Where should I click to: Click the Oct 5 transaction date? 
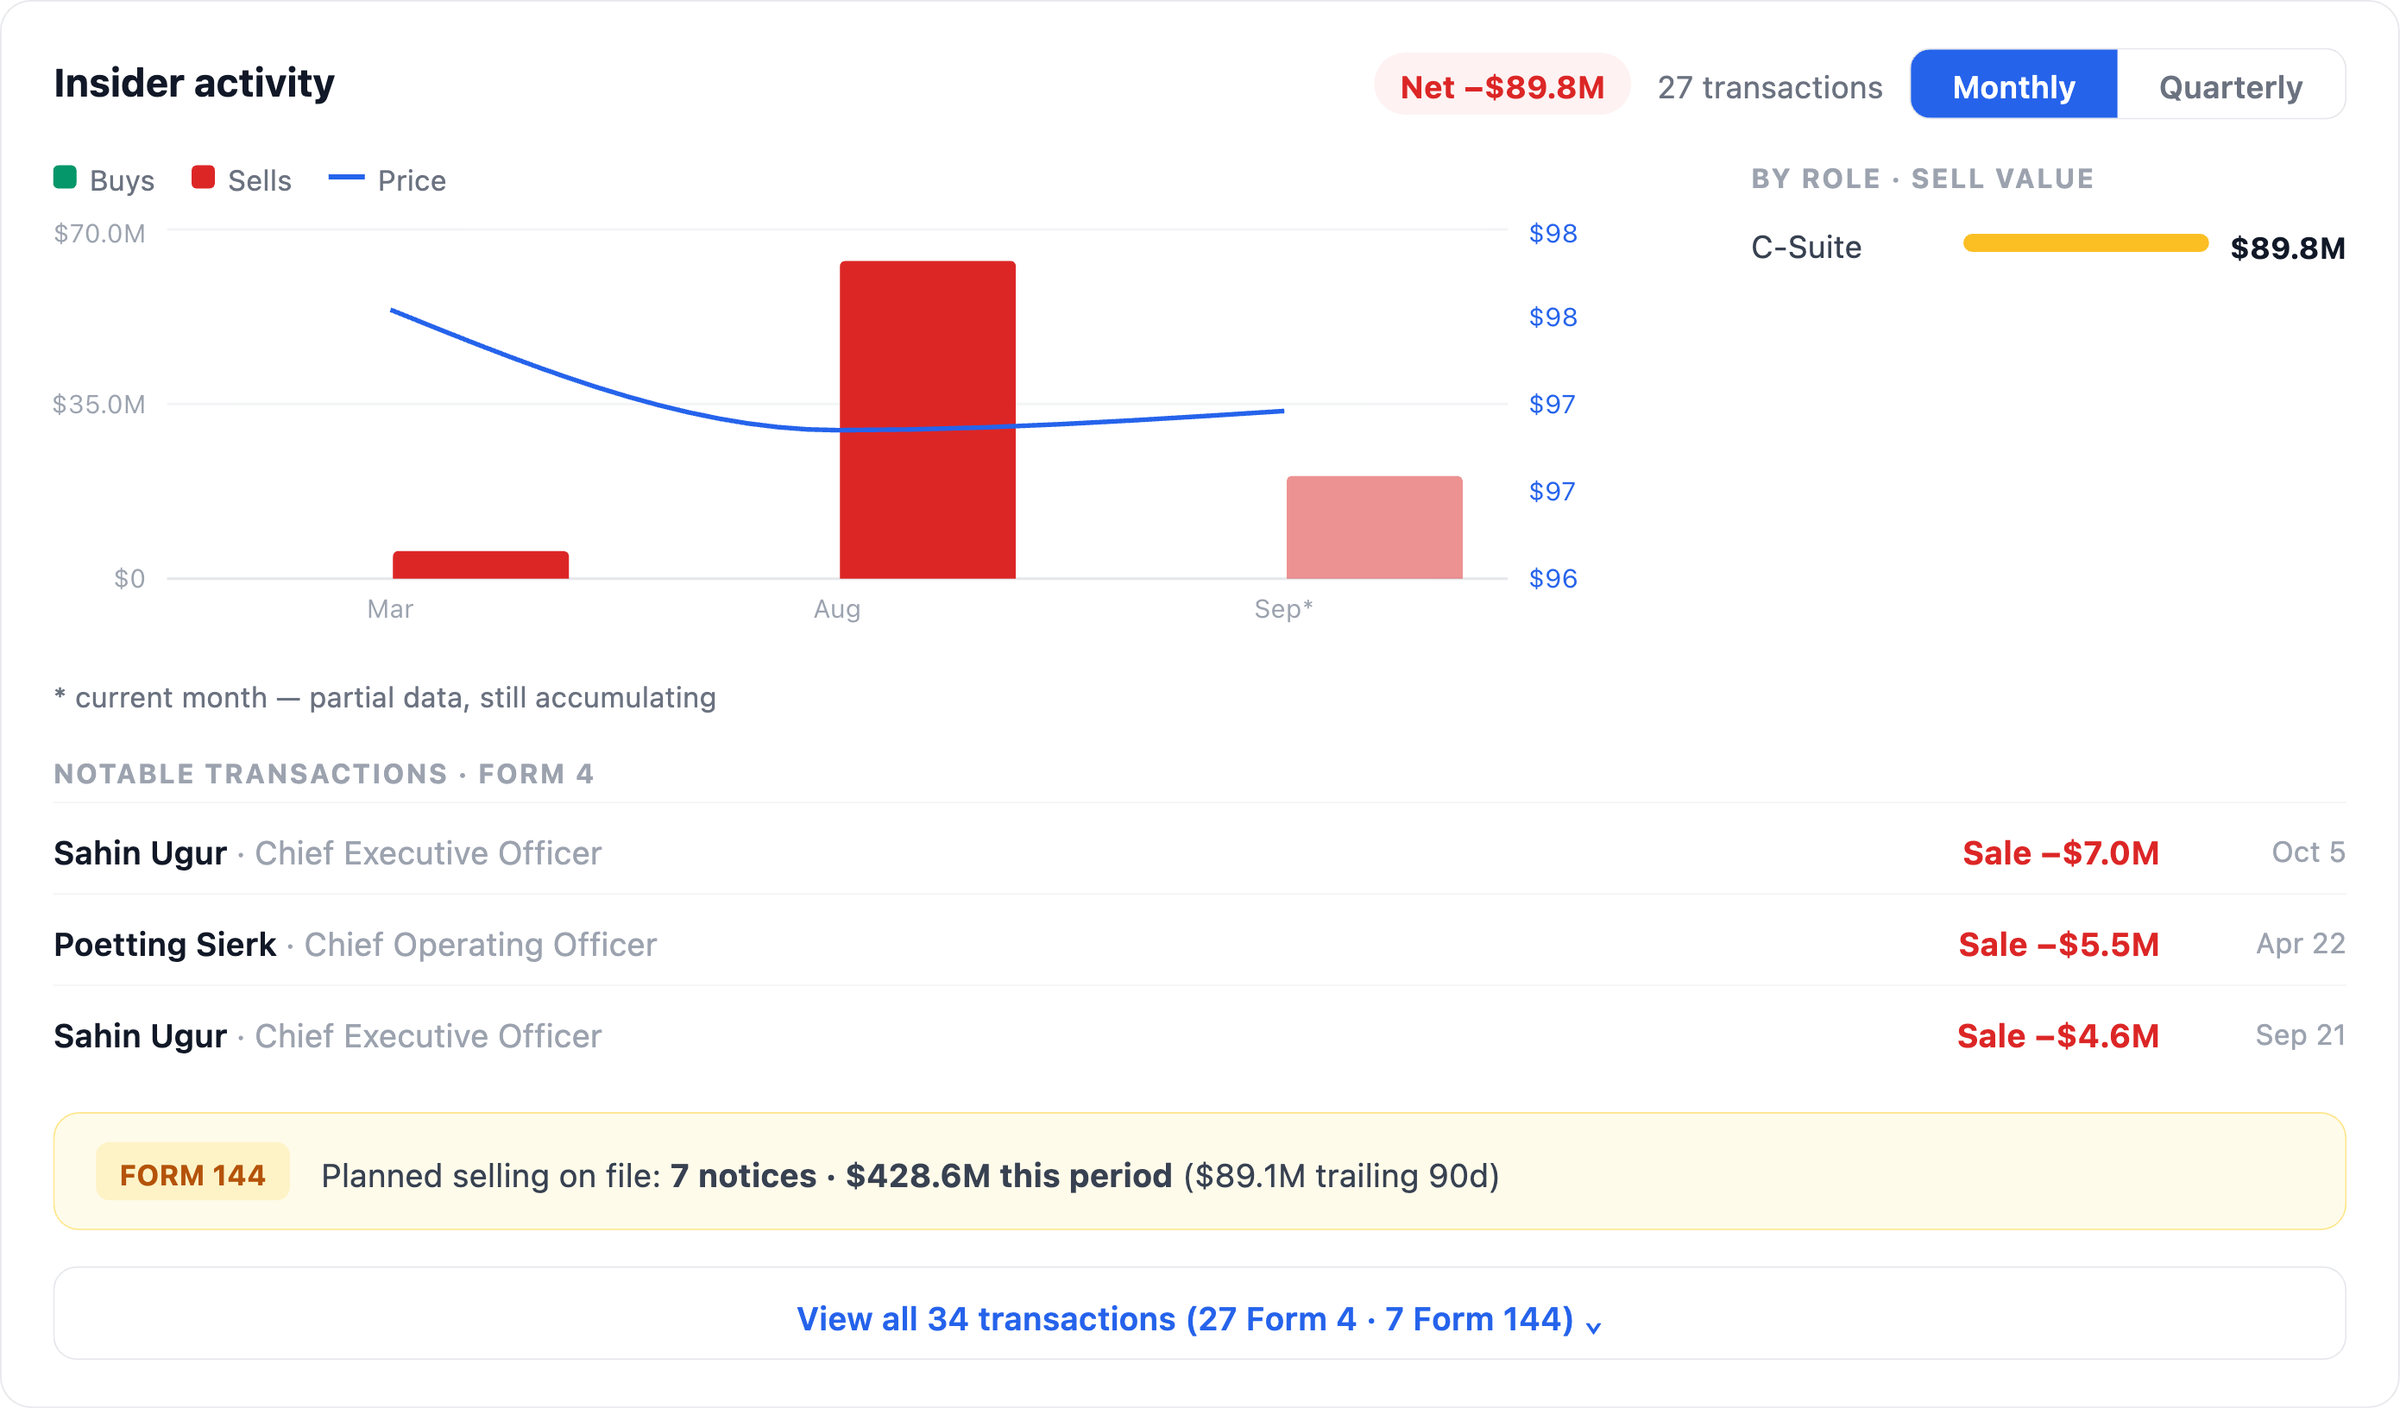pyautogui.click(x=2308, y=852)
